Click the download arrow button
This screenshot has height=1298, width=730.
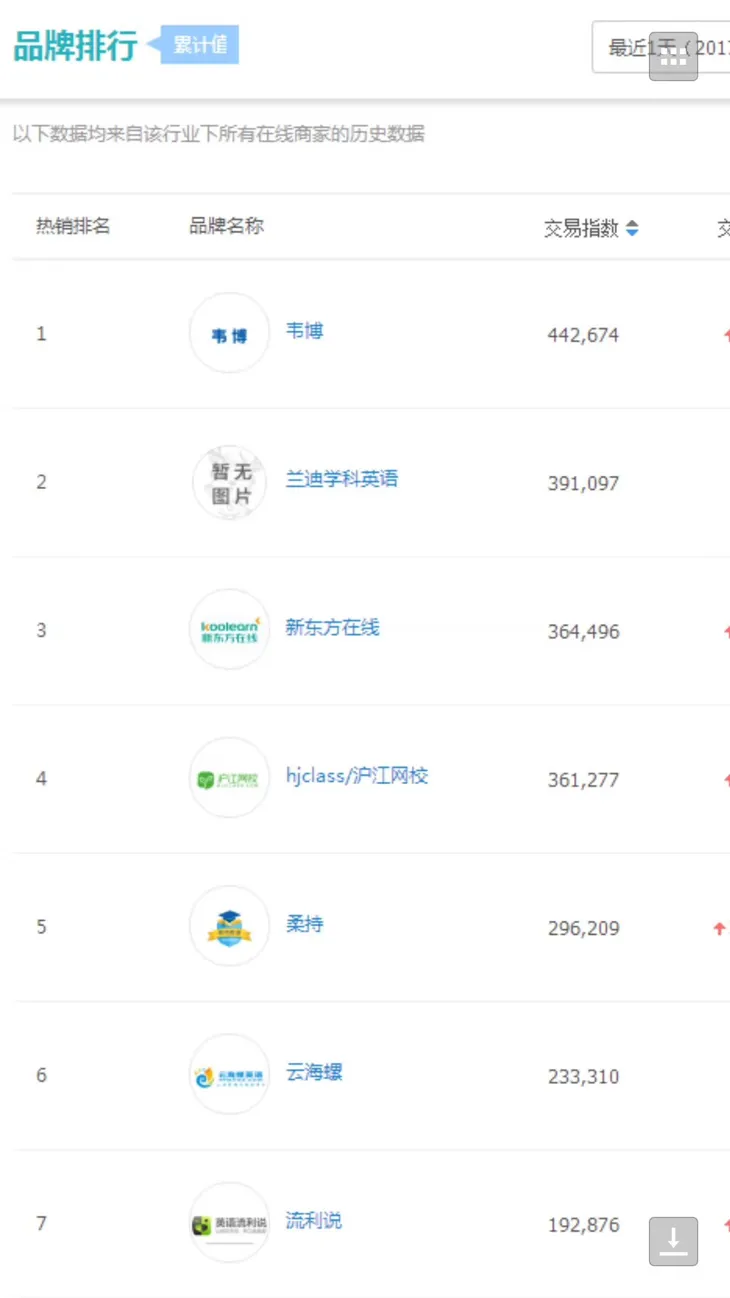673,1241
